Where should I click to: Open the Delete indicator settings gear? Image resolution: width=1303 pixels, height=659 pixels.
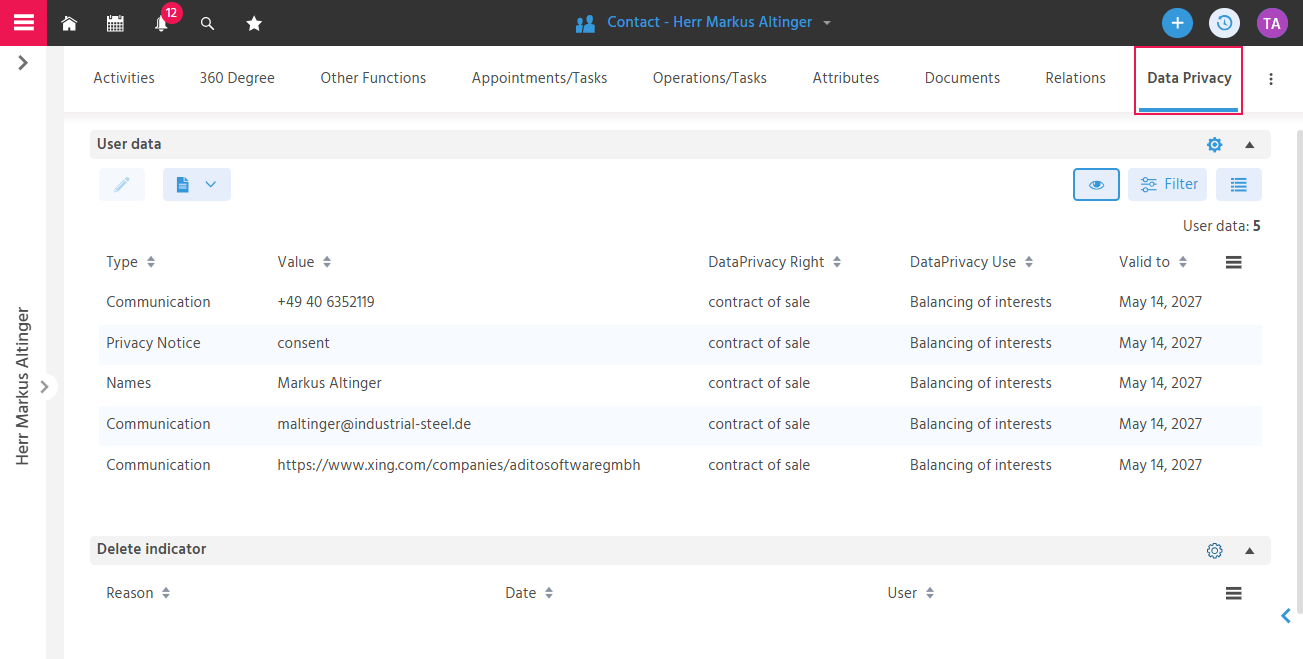[1214, 550]
